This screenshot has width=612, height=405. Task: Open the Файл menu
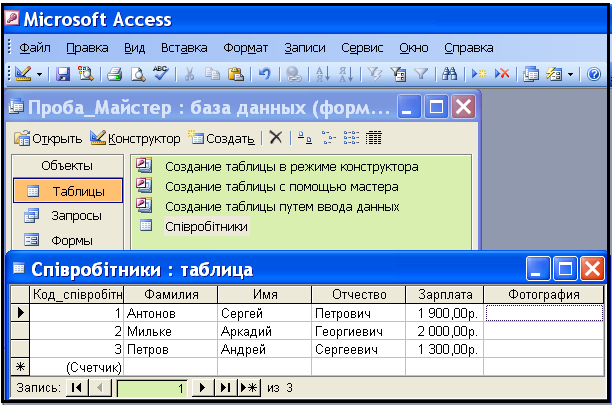(x=35, y=48)
